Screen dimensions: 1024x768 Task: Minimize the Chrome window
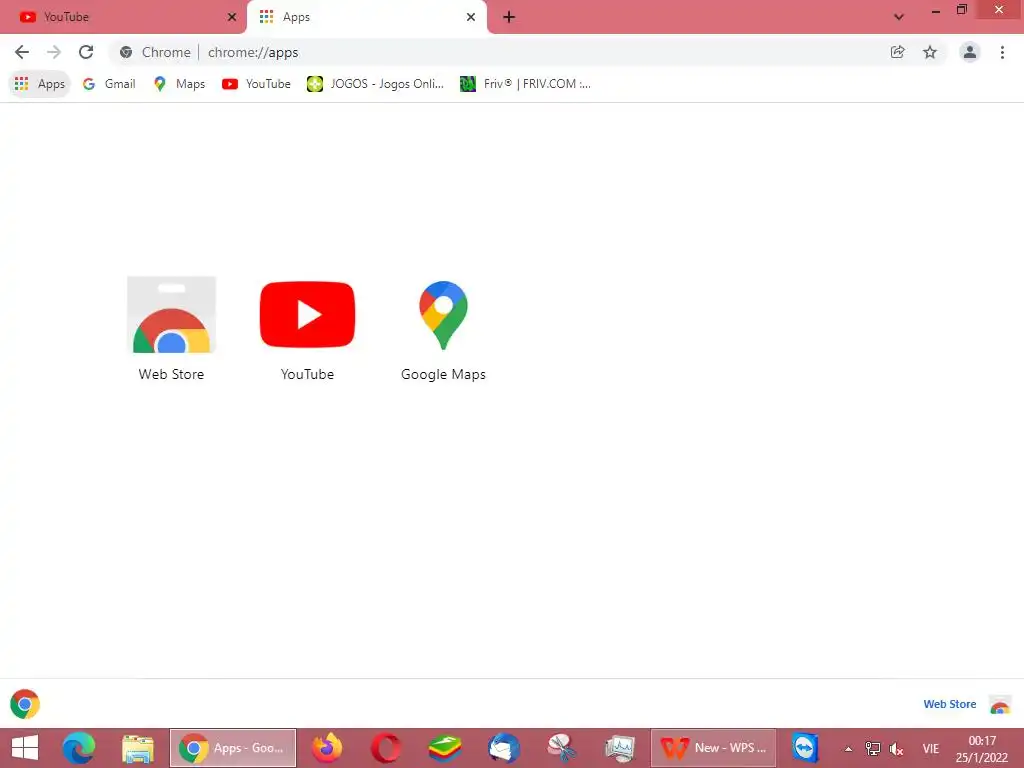pos(935,10)
